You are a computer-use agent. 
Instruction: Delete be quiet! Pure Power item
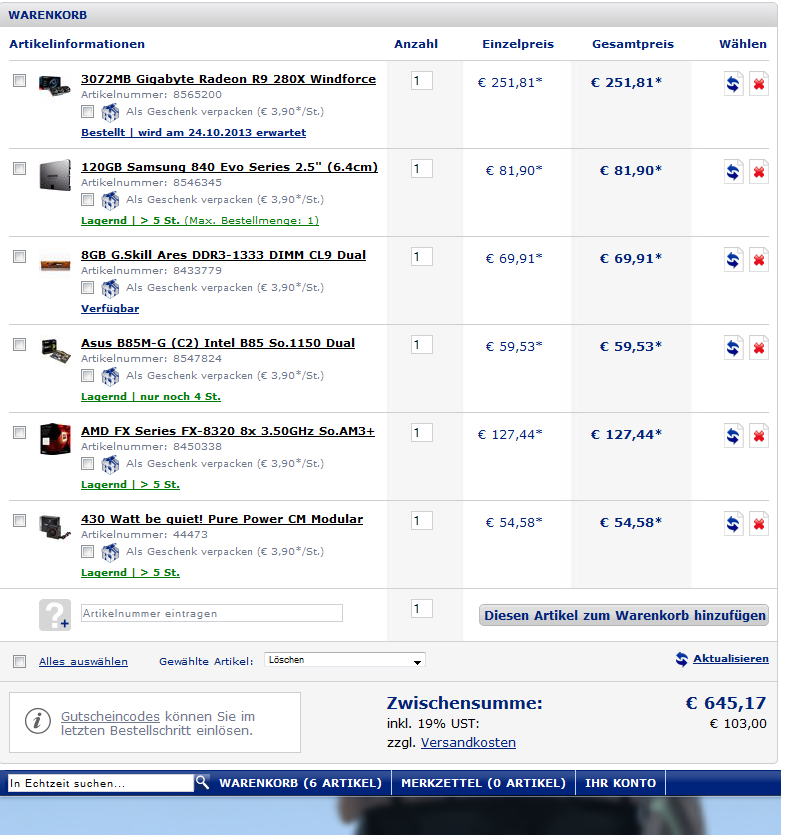pyautogui.click(x=759, y=524)
